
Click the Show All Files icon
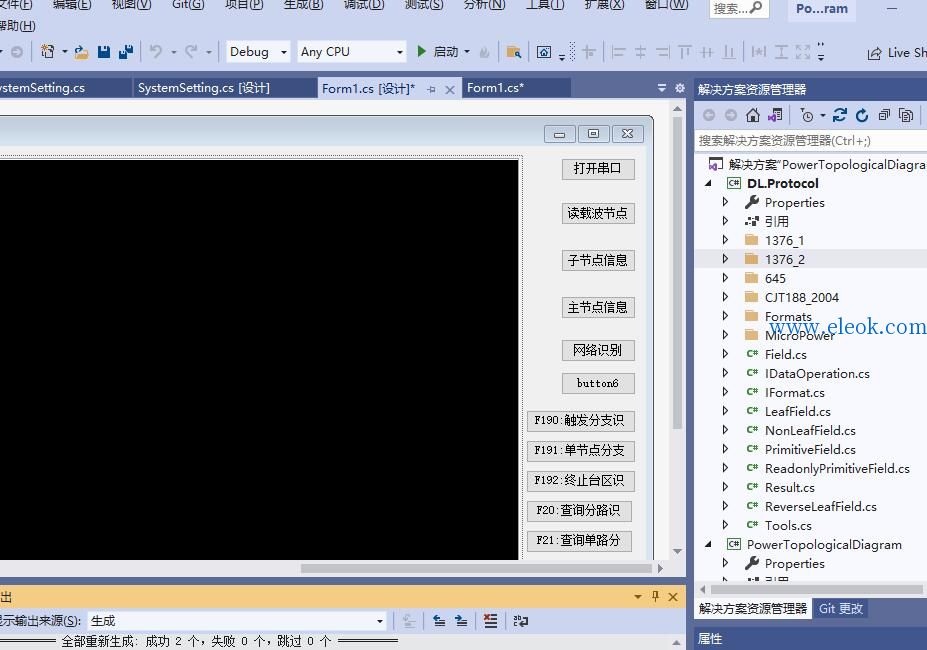pyautogui.click(x=906, y=115)
